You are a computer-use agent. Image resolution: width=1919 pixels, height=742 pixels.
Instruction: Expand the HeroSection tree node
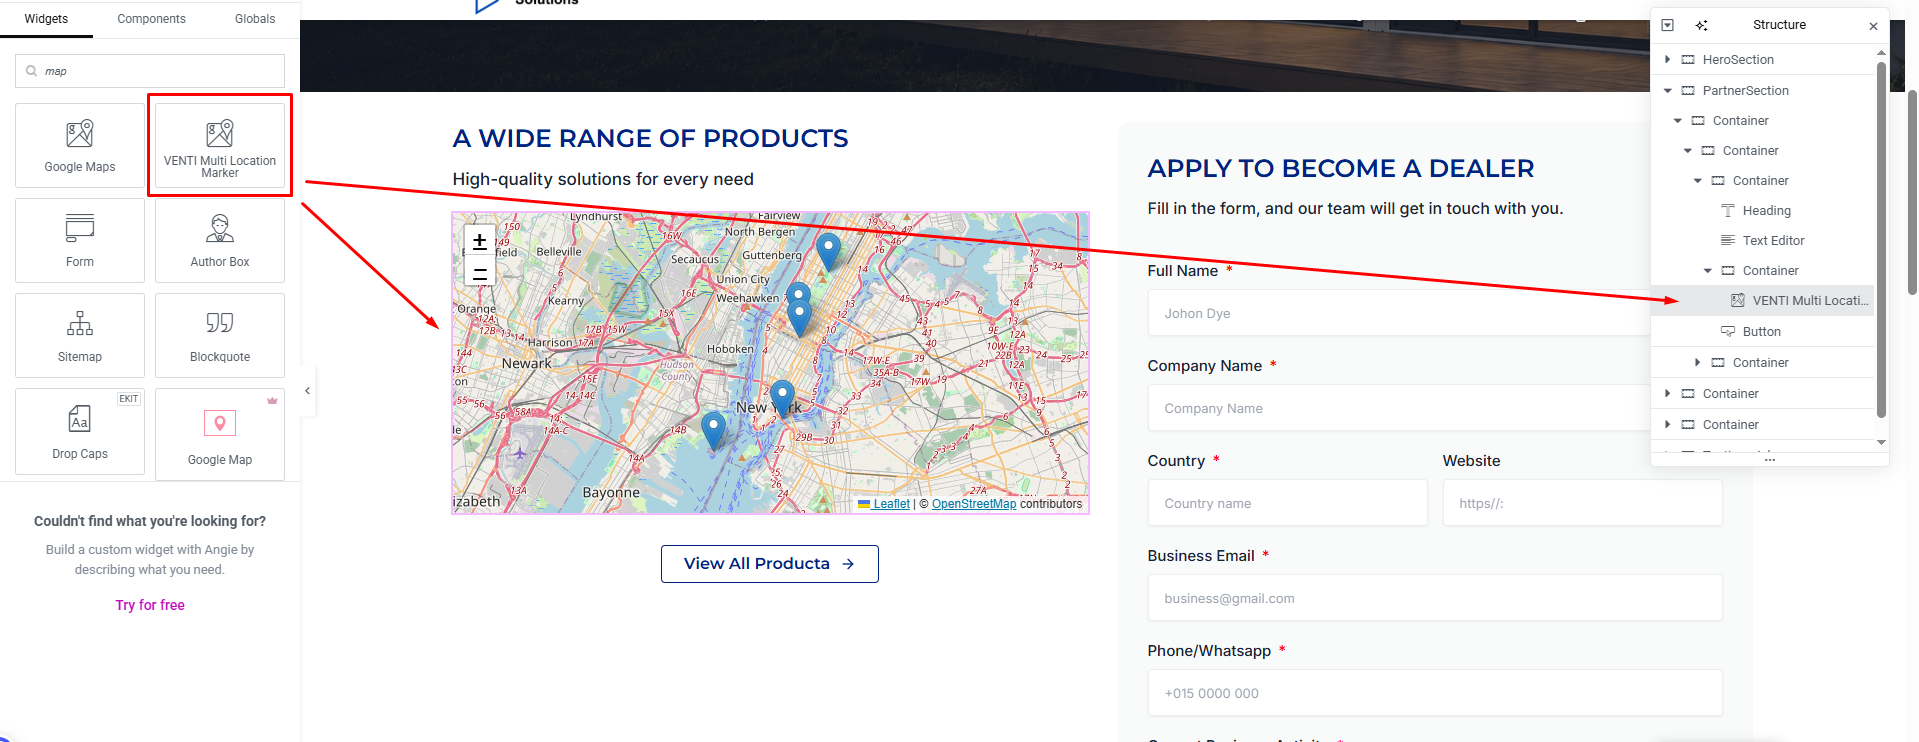(1667, 60)
